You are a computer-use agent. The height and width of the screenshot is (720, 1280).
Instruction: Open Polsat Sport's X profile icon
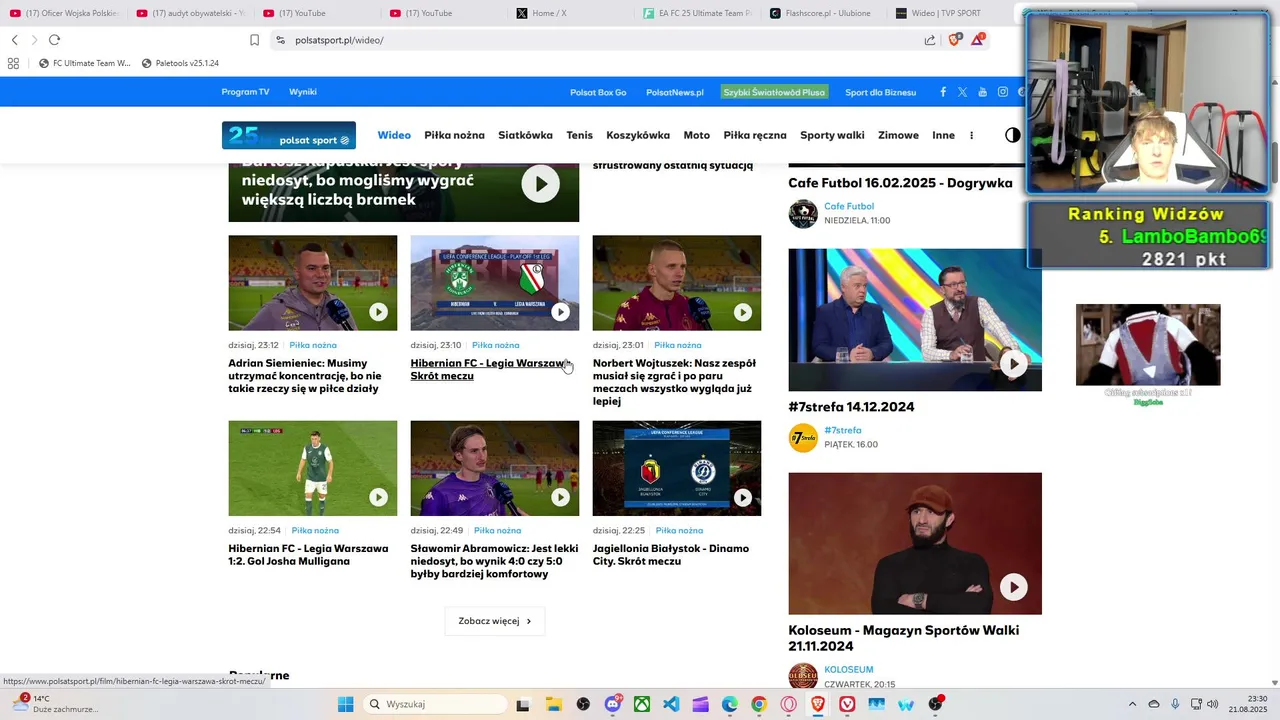[x=962, y=92]
